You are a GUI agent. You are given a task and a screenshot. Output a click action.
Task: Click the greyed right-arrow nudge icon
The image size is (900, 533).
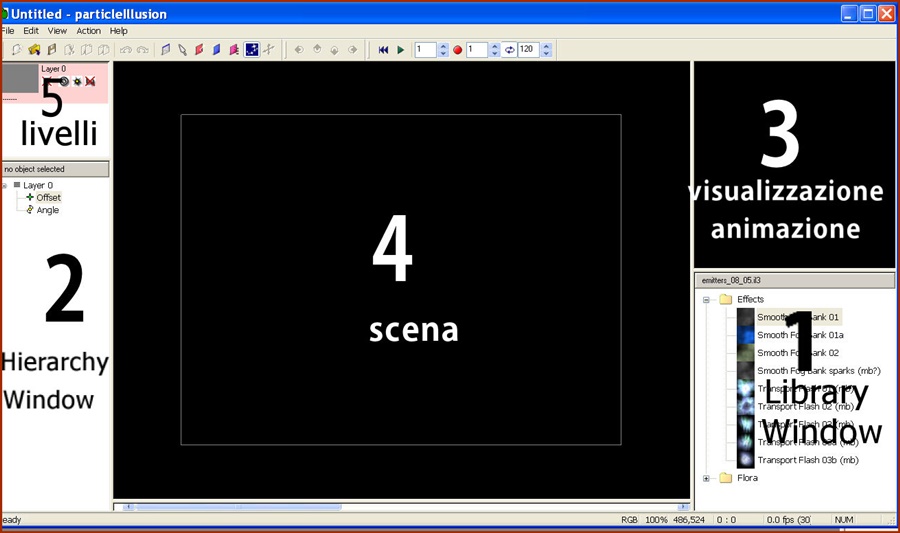pyautogui.click(x=353, y=50)
